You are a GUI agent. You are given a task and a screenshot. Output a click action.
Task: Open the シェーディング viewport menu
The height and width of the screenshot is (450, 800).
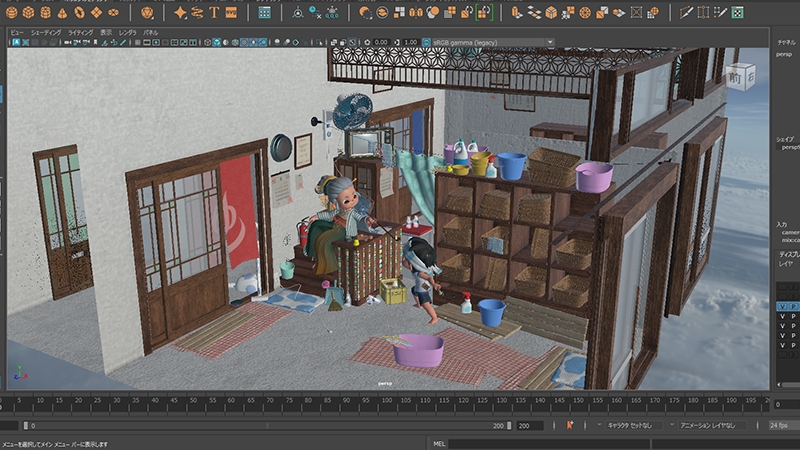click(45, 32)
